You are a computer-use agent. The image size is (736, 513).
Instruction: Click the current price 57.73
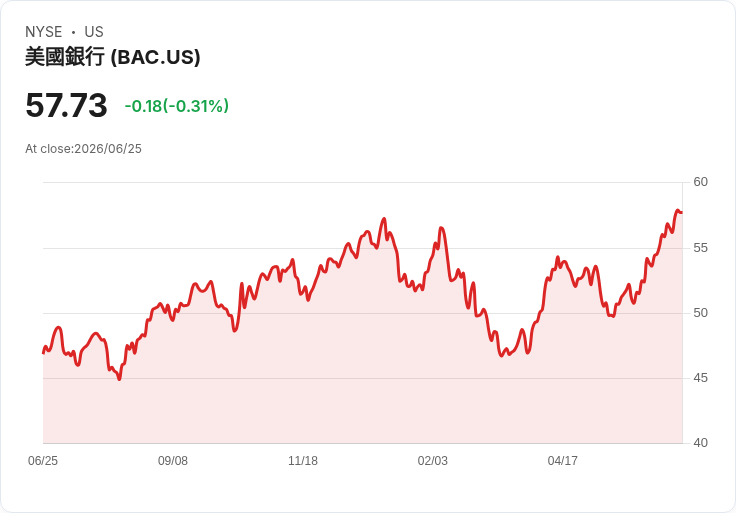click(x=66, y=105)
